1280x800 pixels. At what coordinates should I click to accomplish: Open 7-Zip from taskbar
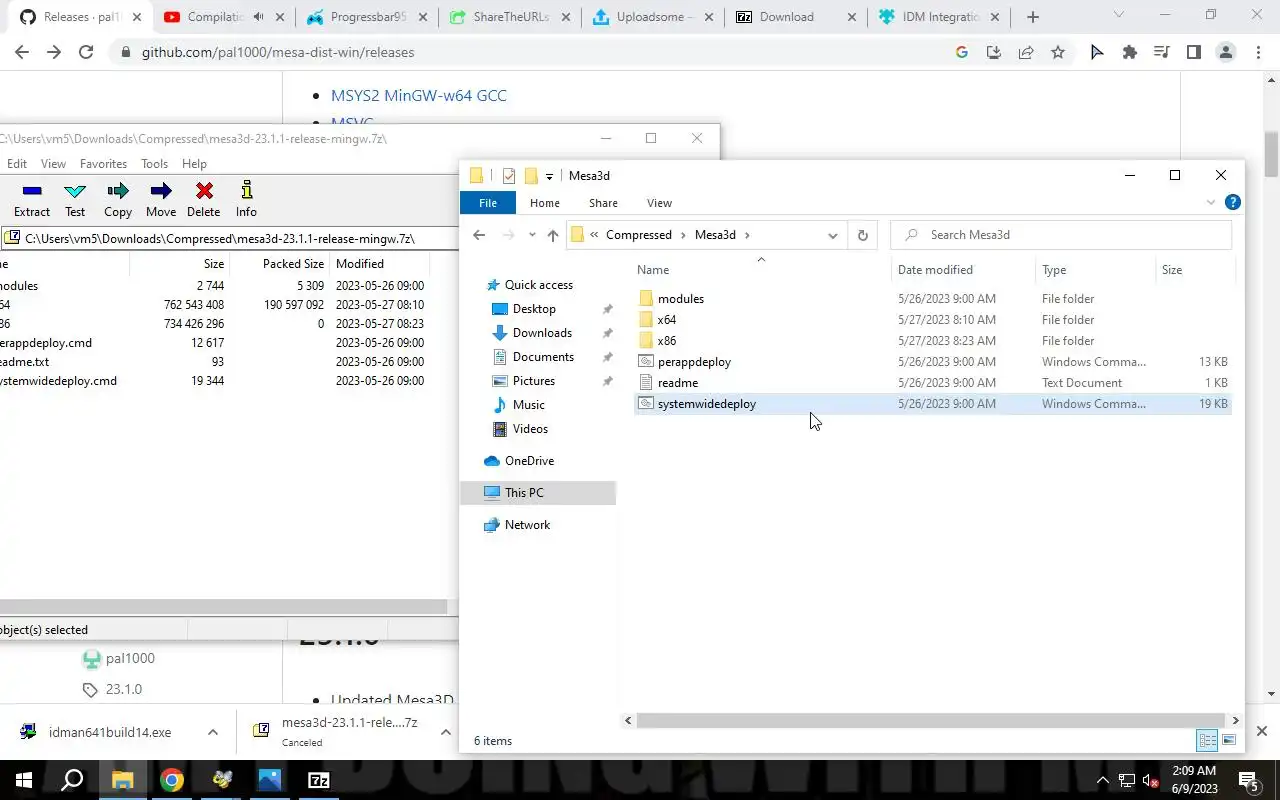click(x=319, y=780)
